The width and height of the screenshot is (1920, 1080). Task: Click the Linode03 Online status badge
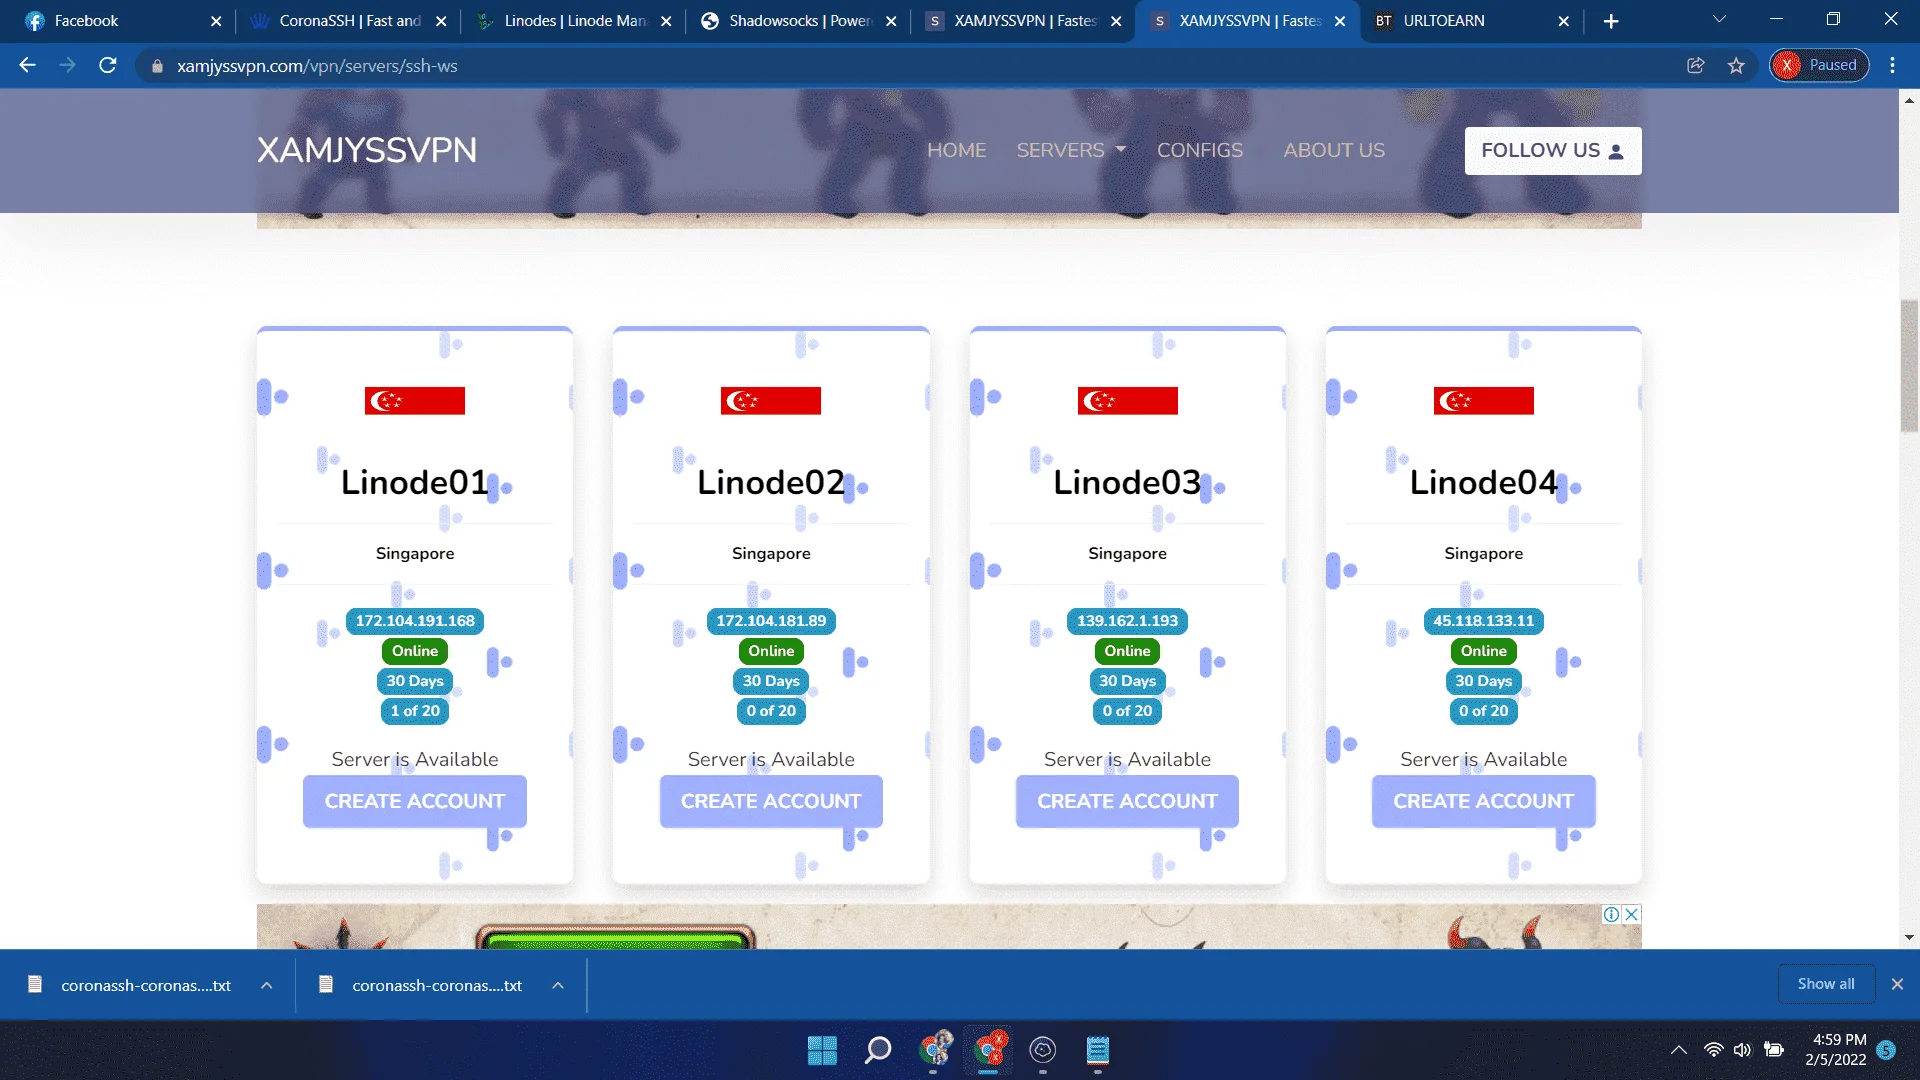[1127, 651]
